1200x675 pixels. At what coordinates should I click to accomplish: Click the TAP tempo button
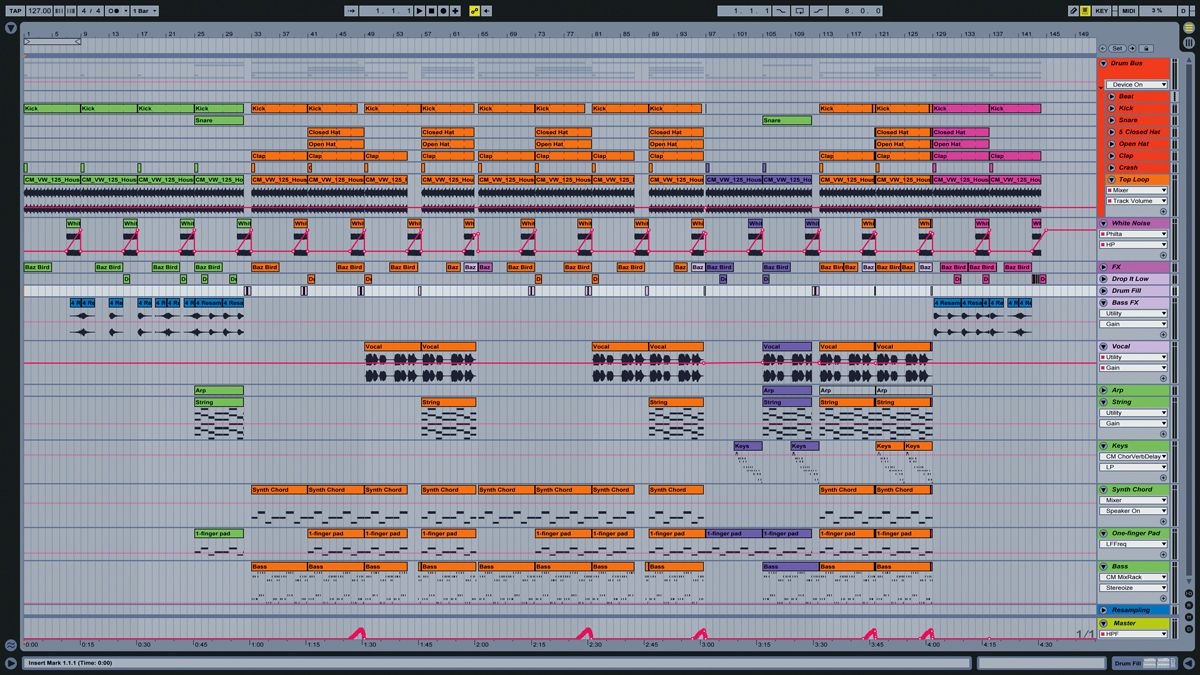click(16, 9)
